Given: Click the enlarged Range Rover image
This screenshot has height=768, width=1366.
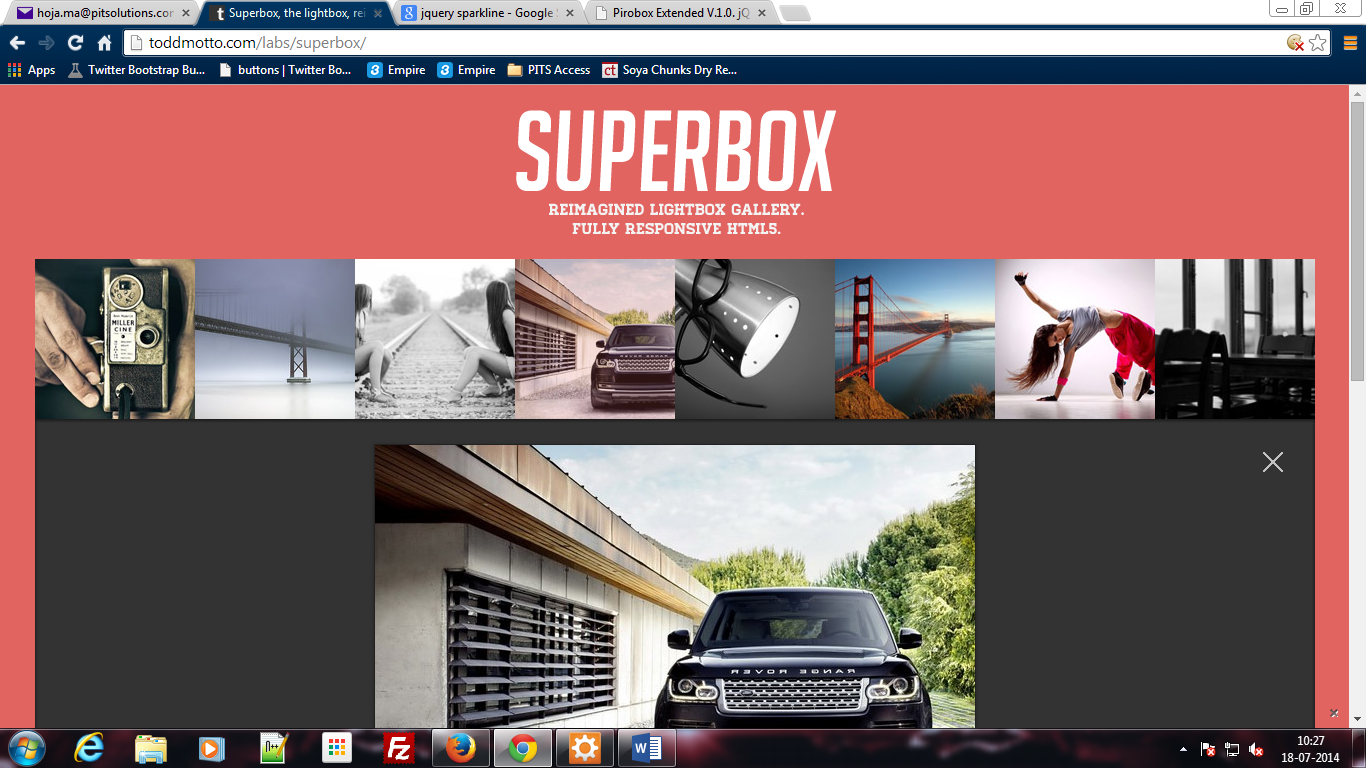Looking at the screenshot, I should 675,586.
